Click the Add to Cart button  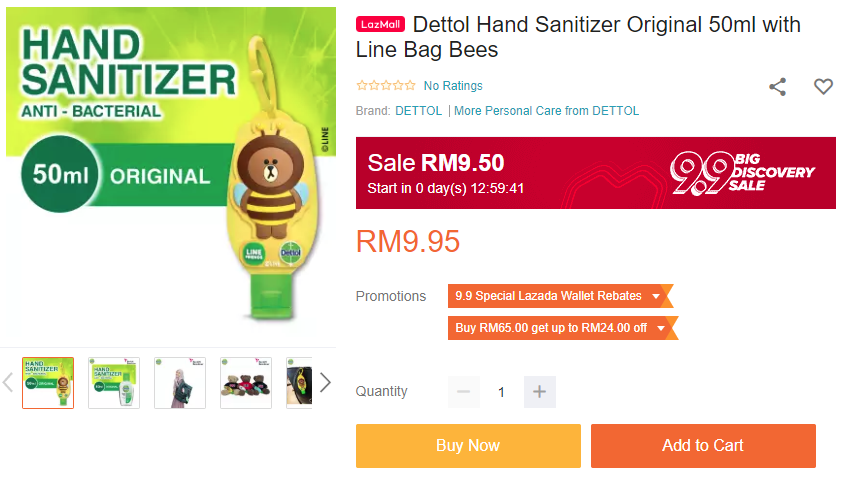point(703,446)
